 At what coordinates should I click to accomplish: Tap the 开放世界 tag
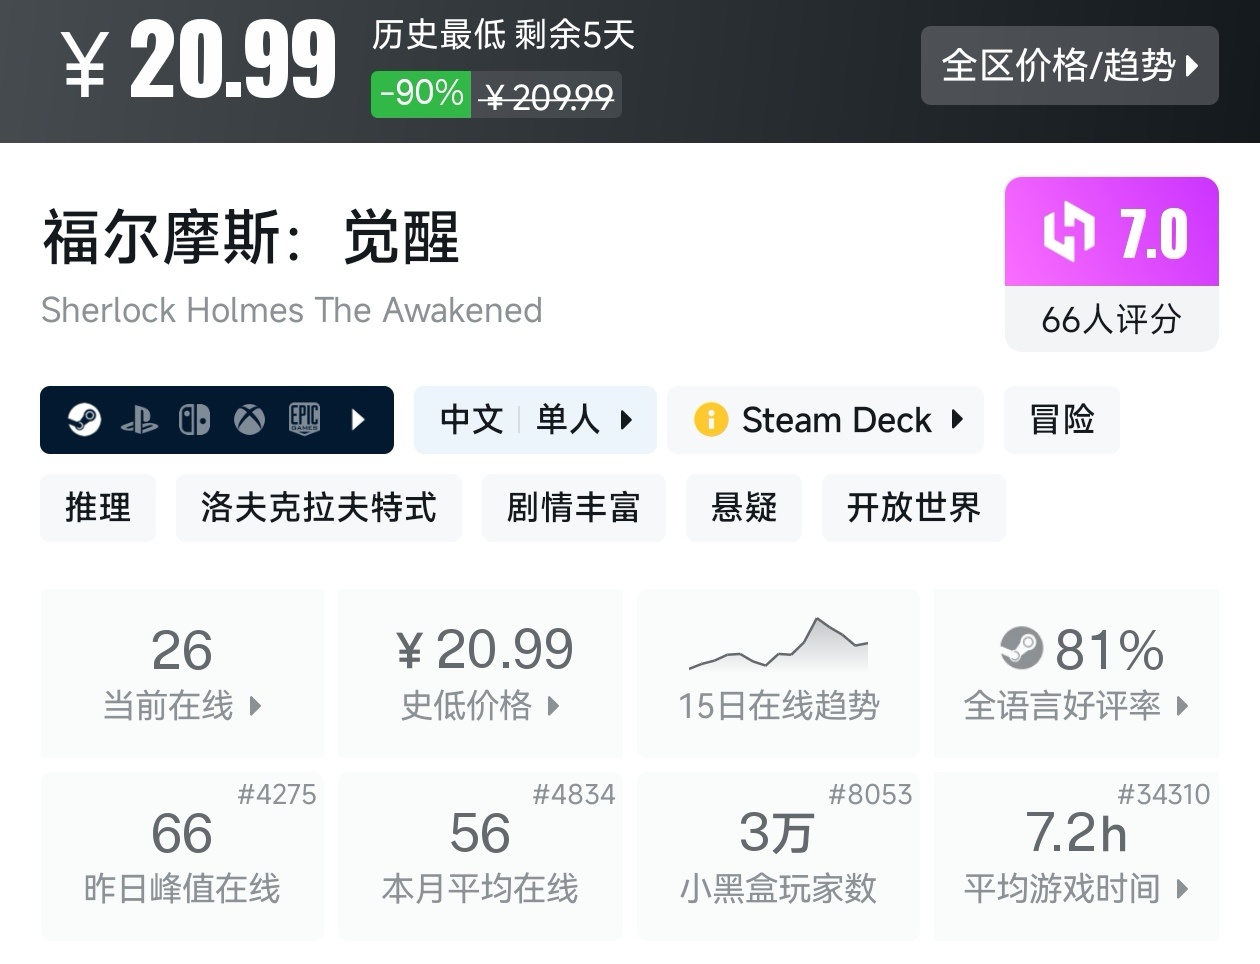coord(913,508)
